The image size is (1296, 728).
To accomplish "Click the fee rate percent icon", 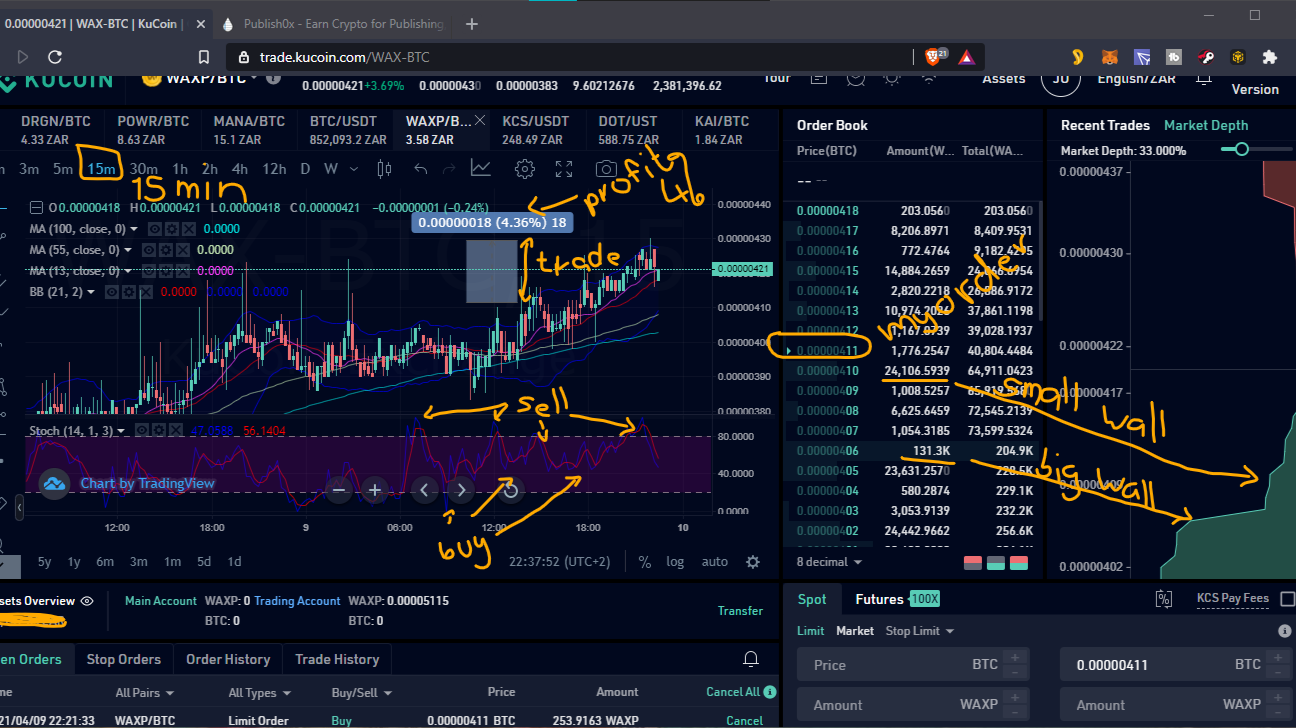I will coord(1163,599).
